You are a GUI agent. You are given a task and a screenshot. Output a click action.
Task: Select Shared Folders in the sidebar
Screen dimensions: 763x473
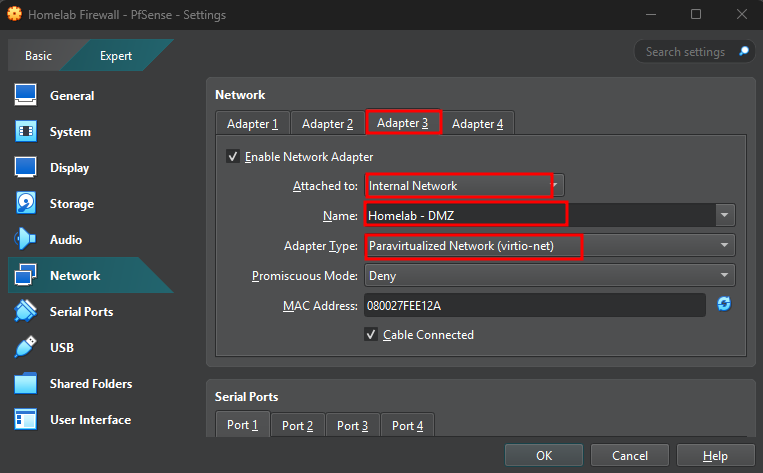91,383
